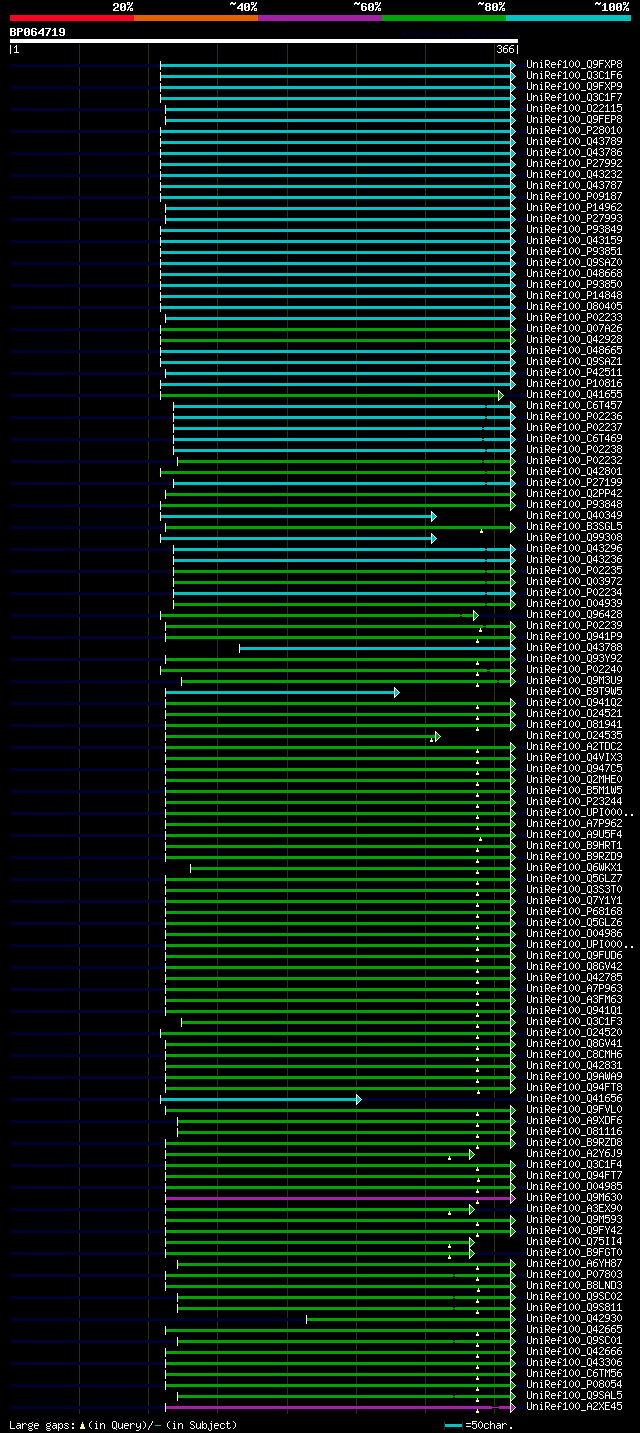Click the short cyan bar for UniRef100_Q41656
The image size is (640, 1433).
[260, 1099]
